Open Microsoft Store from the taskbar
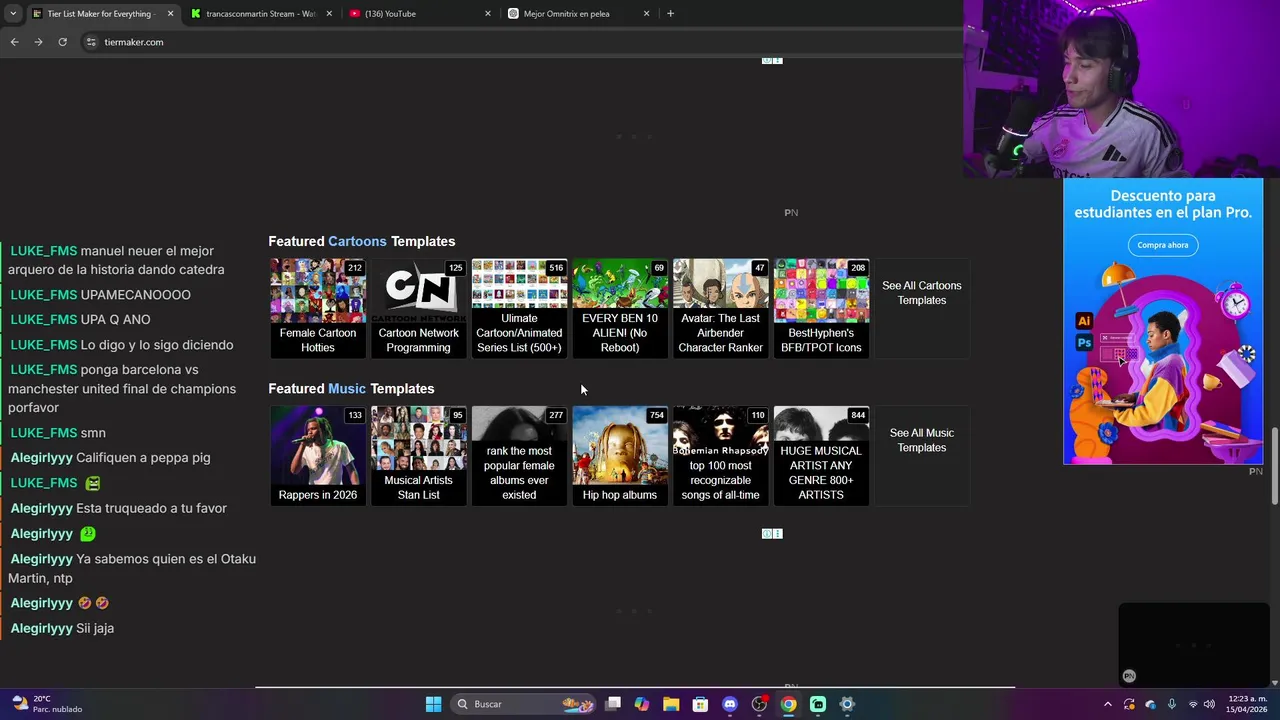1280x720 pixels. point(700,704)
